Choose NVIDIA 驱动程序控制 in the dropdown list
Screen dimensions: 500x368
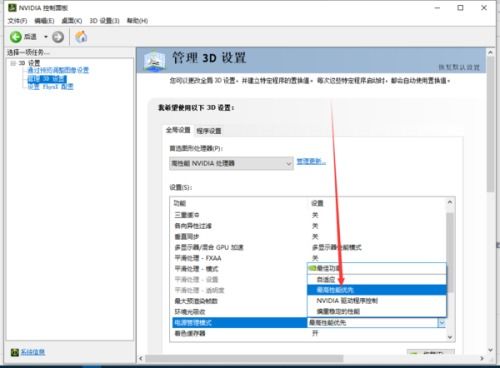(x=376, y=301)
